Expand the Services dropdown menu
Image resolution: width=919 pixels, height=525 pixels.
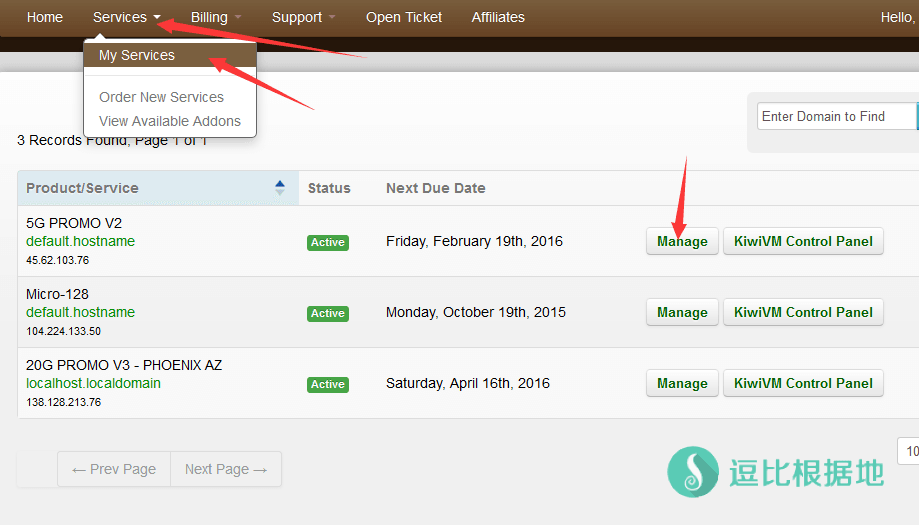[x=126, y=17]
